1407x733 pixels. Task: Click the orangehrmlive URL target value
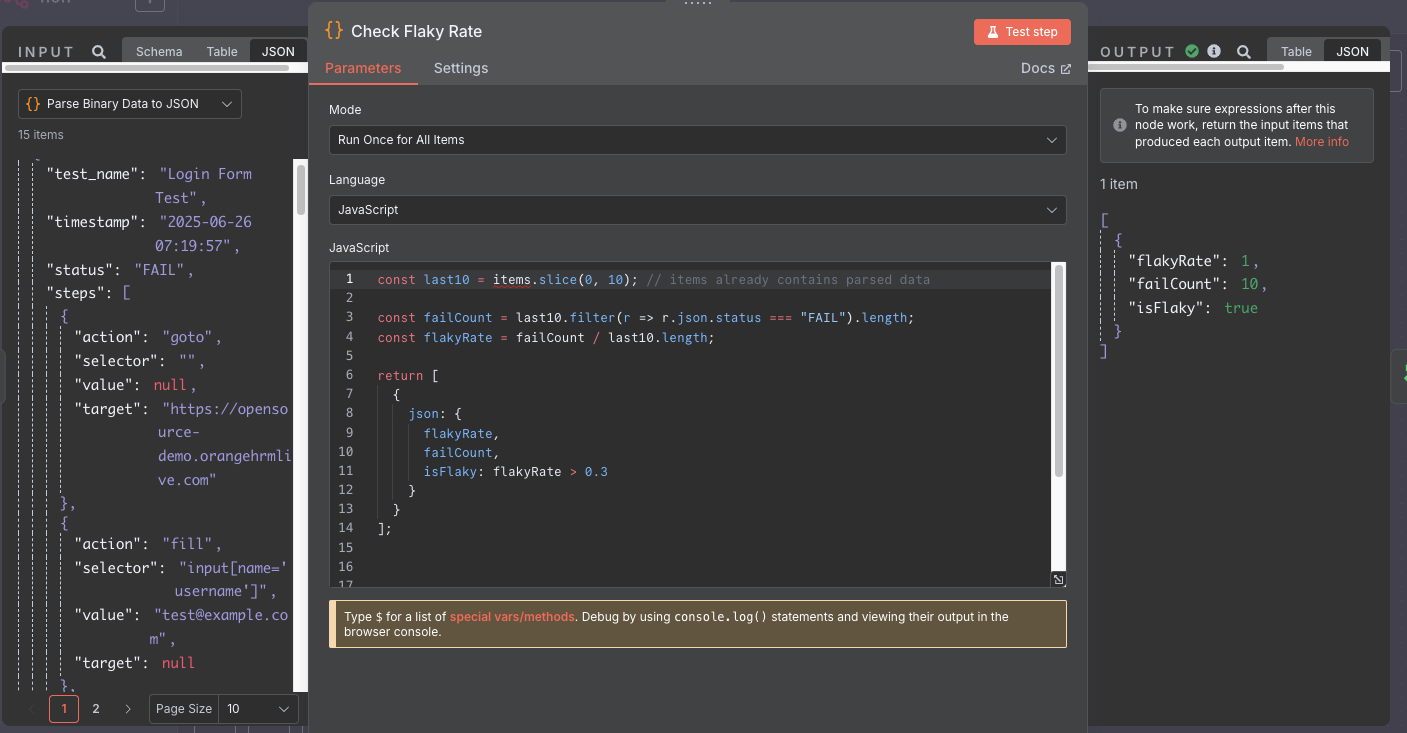(226, 444)
